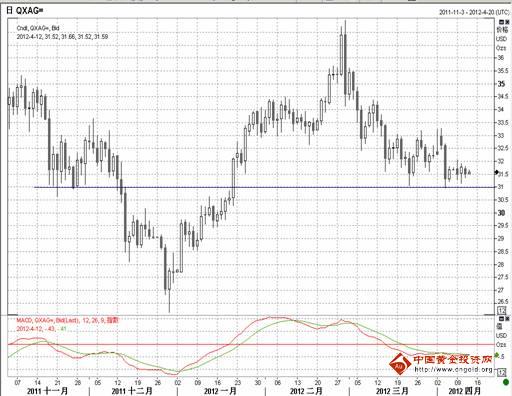Open the 2011-11-3 to 2012-4-20 date range
This screenshot has height=396, width=512.
click(474, 12)
